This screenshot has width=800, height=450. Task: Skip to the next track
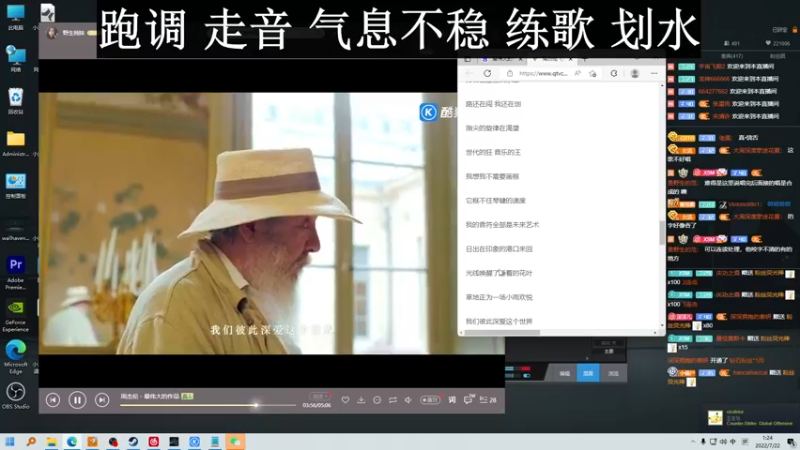click(102, 400)
